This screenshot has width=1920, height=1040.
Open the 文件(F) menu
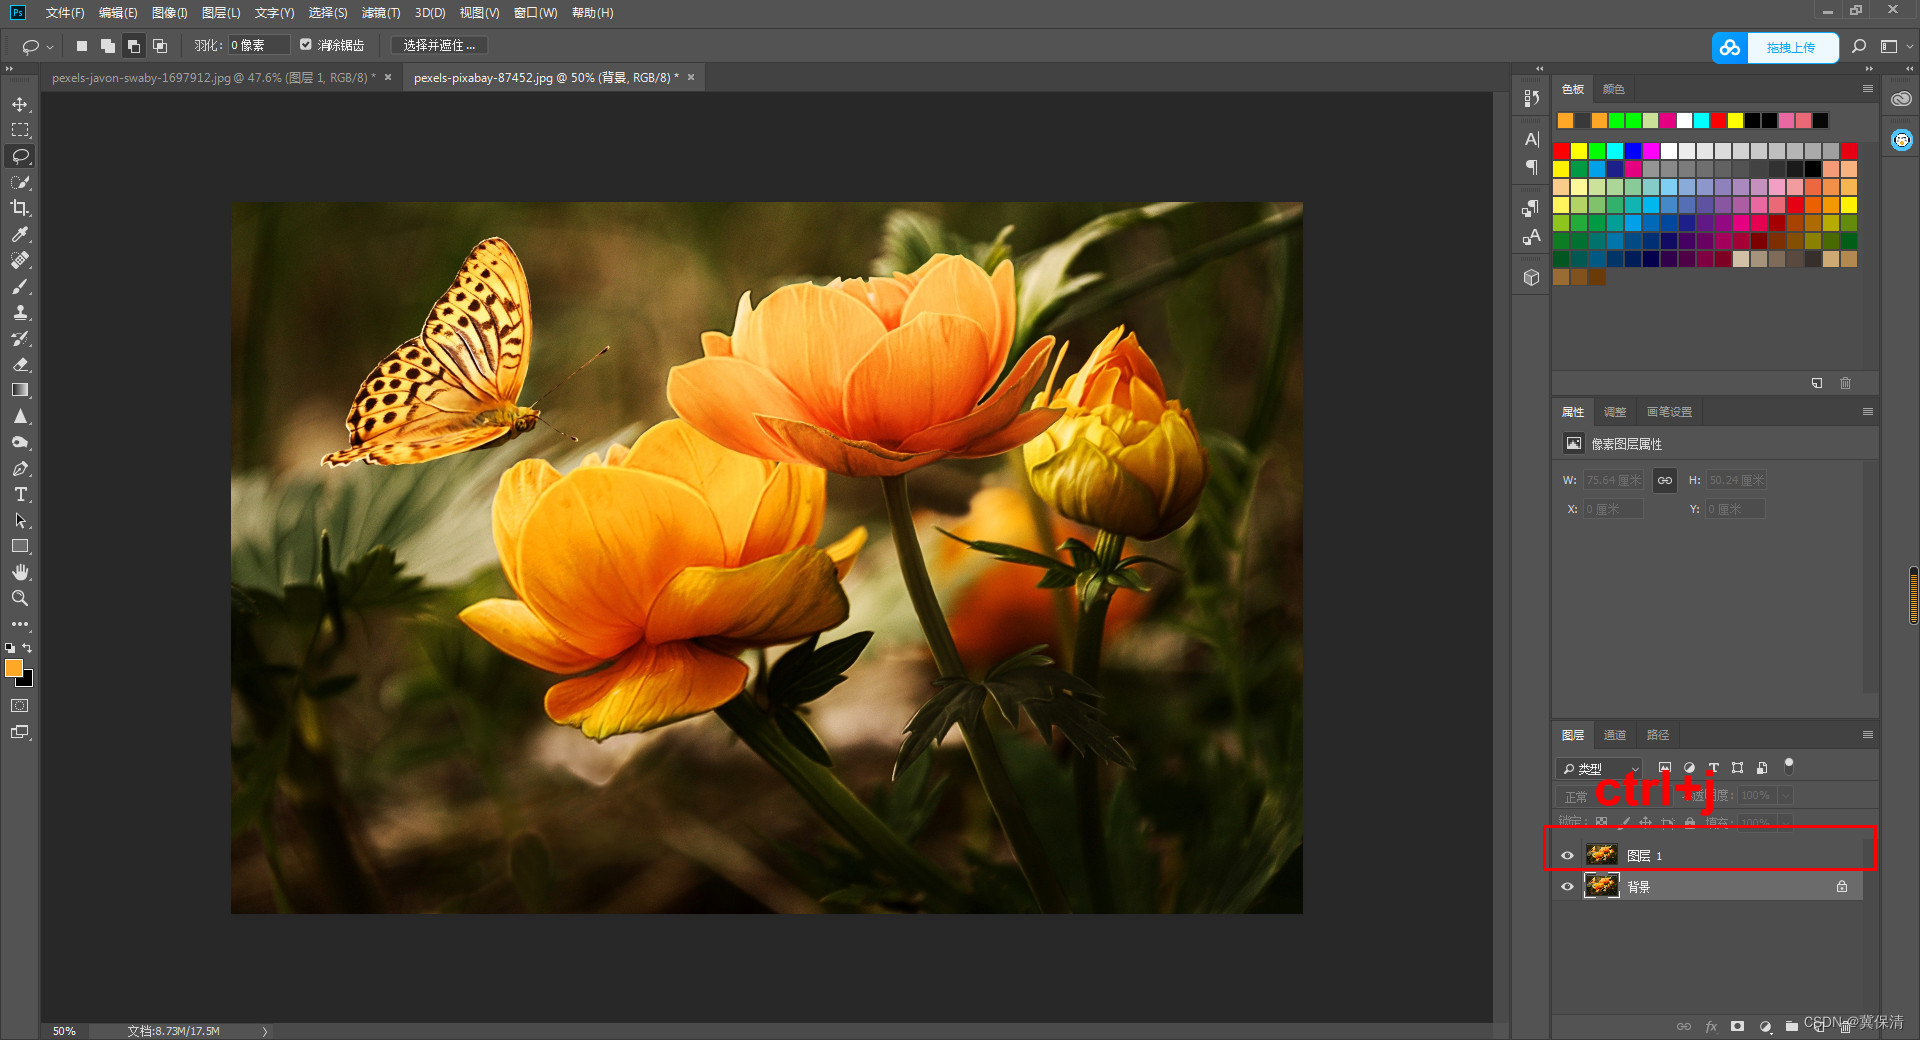[64, 13]
